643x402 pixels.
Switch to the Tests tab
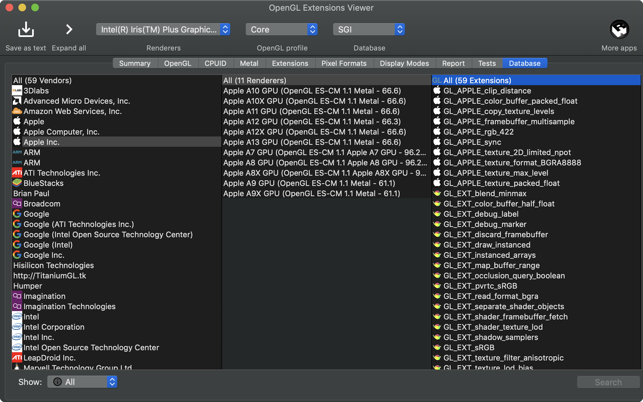pyautogui.click(x=487, y=63)
